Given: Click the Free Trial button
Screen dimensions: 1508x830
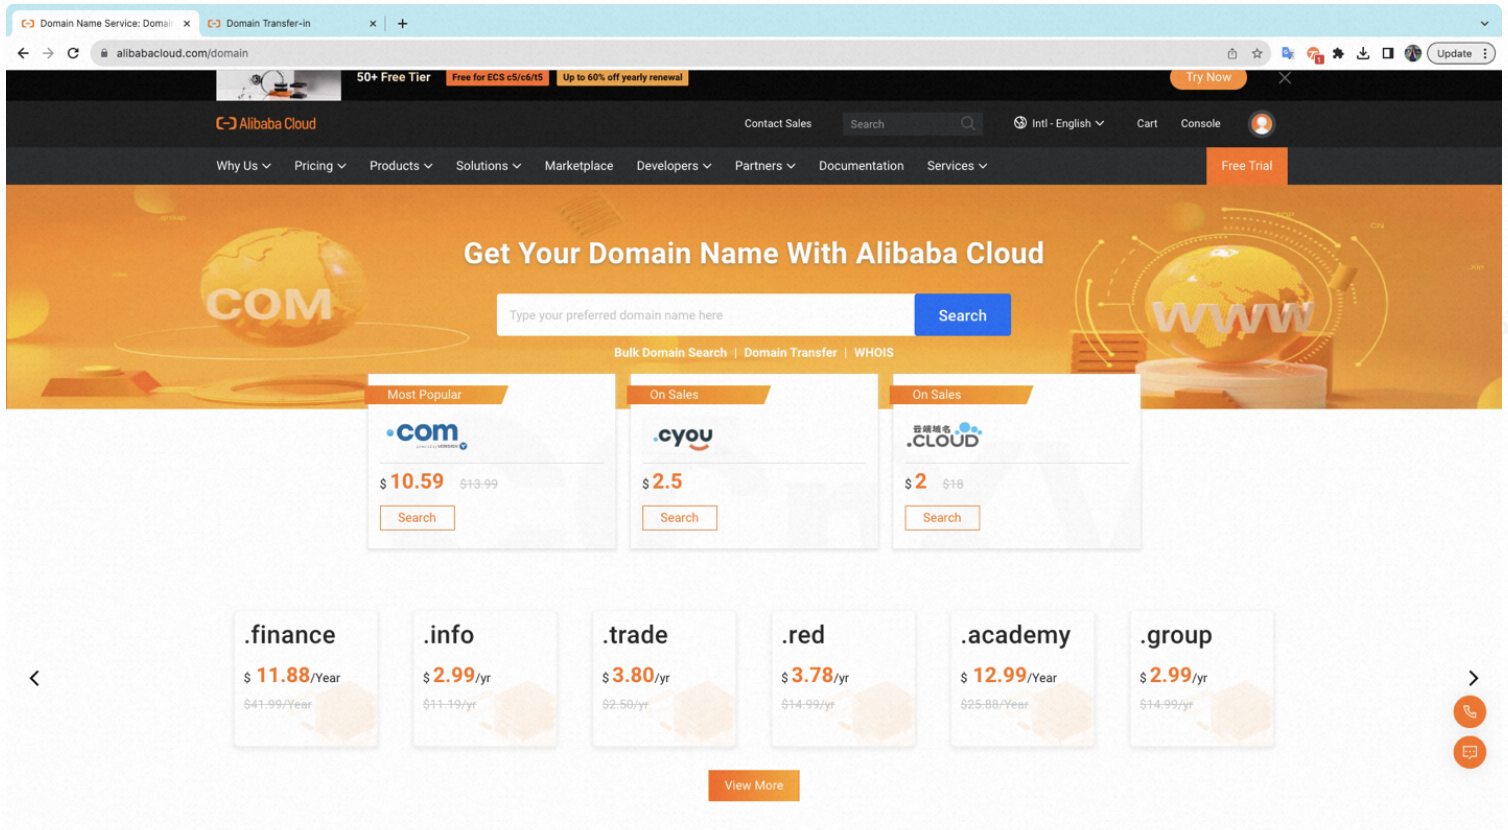Looking at the screenshot, I should 1247,166.
